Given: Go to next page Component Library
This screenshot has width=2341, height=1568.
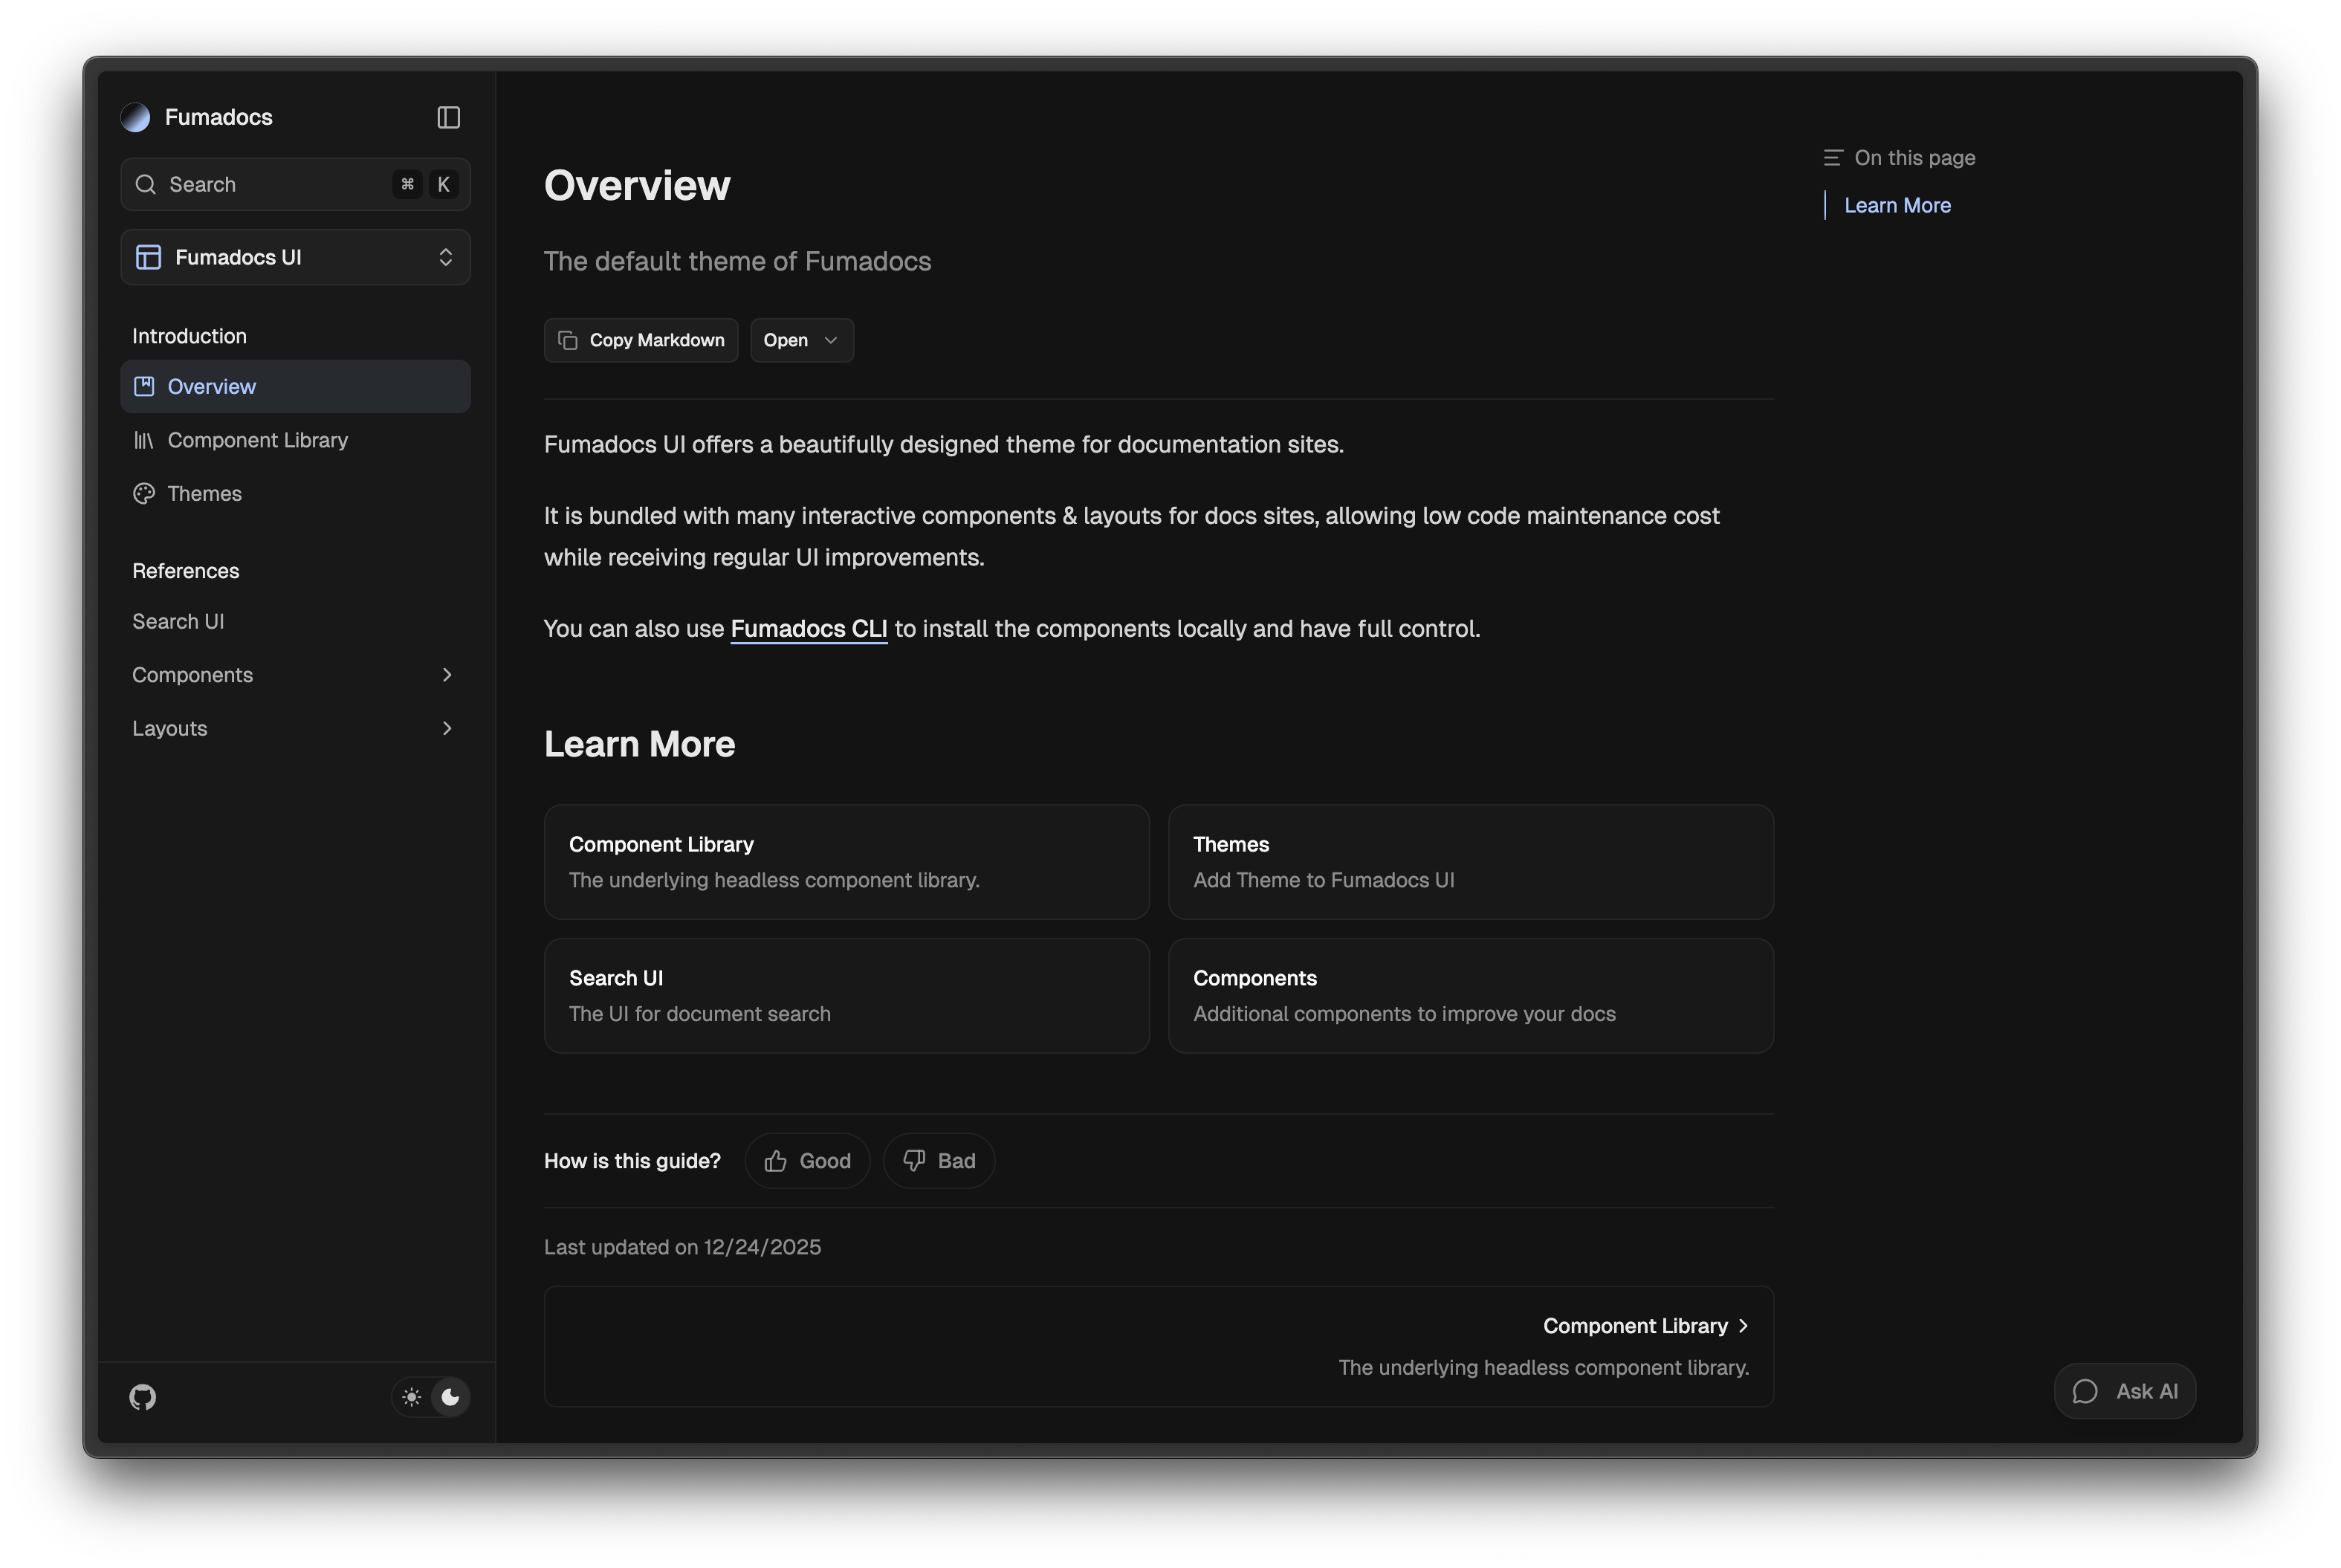Looking at the screenshot, I should click(1158, 1346).
